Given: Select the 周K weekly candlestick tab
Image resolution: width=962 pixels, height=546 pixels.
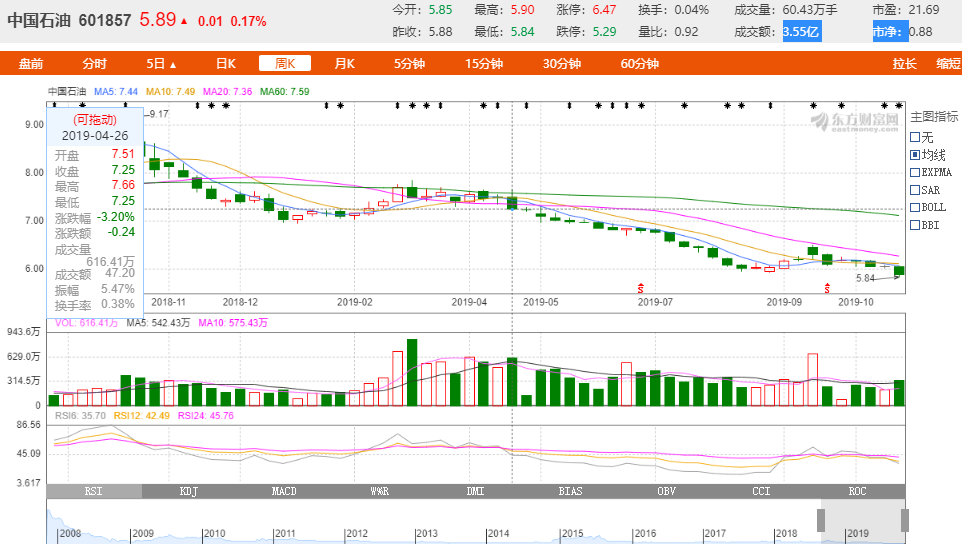Looking at the screenshot, I should pos(285,63).
